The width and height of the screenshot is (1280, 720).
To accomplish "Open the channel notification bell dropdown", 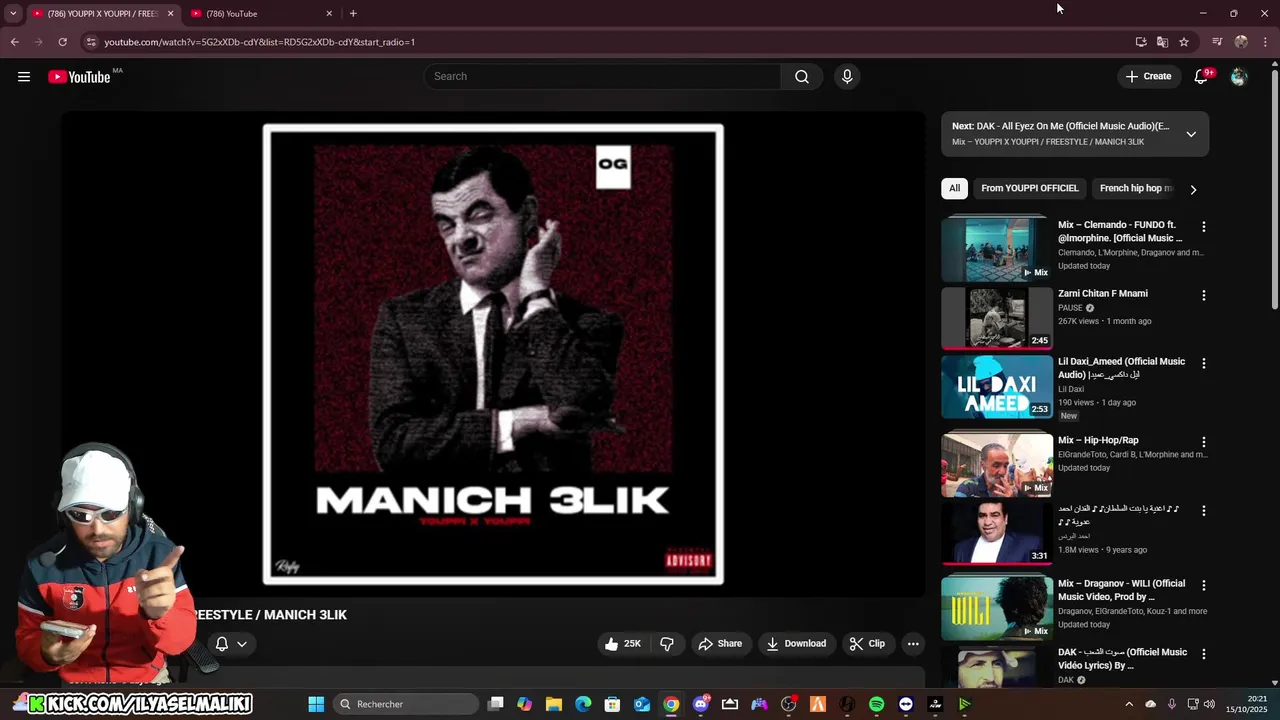I will point(231,644).
